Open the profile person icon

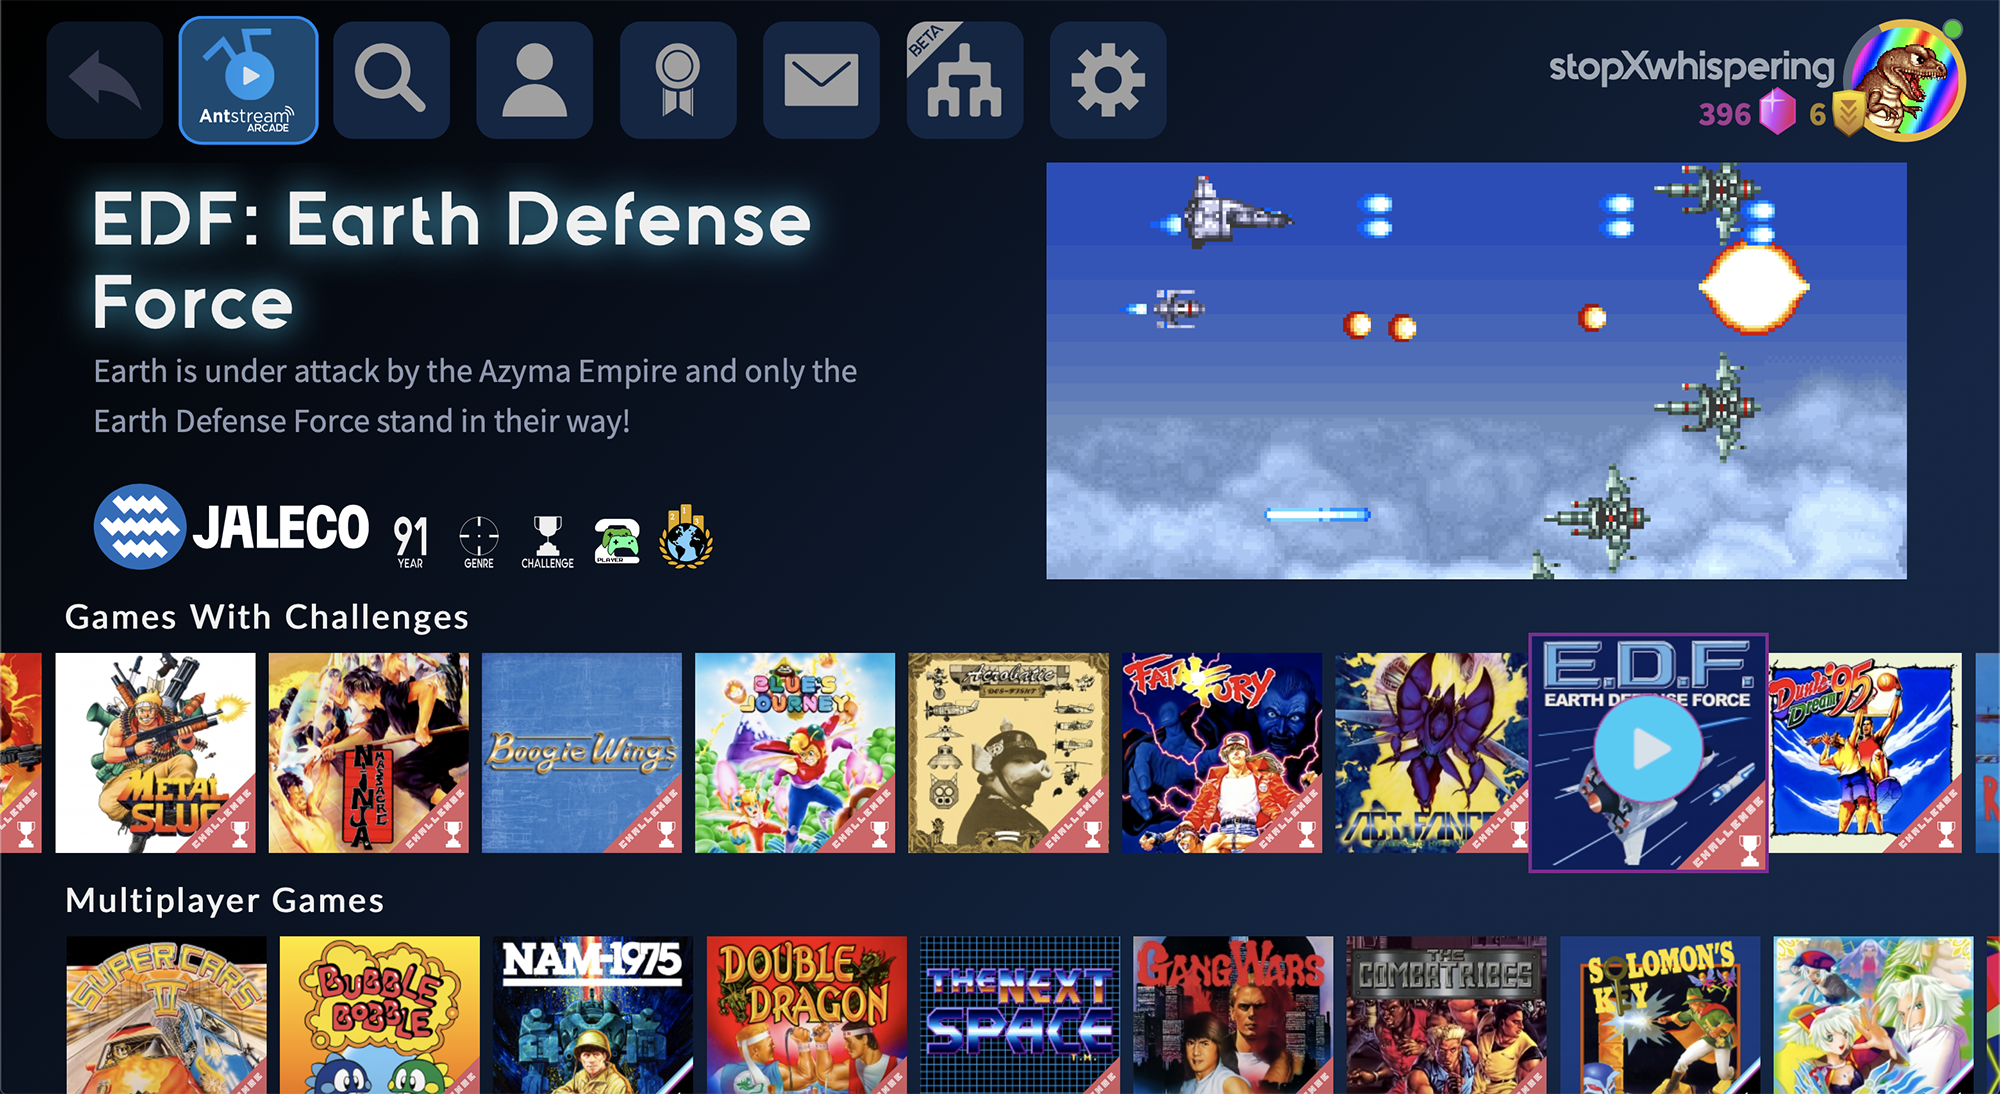(x=534, y=80)
